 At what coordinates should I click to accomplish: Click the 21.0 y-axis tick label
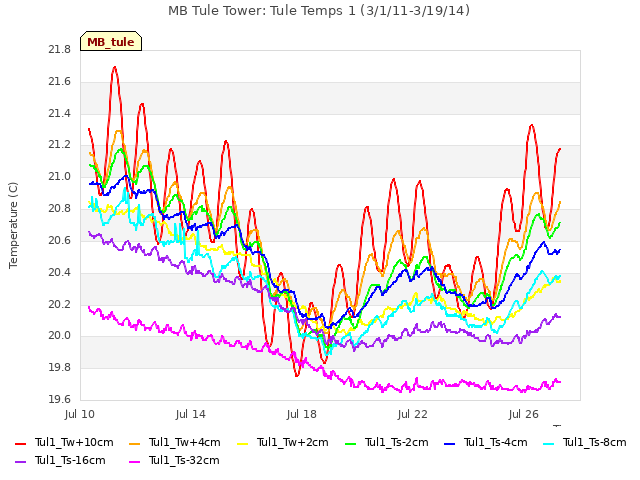pyautogui.click(x=60, y=177)
